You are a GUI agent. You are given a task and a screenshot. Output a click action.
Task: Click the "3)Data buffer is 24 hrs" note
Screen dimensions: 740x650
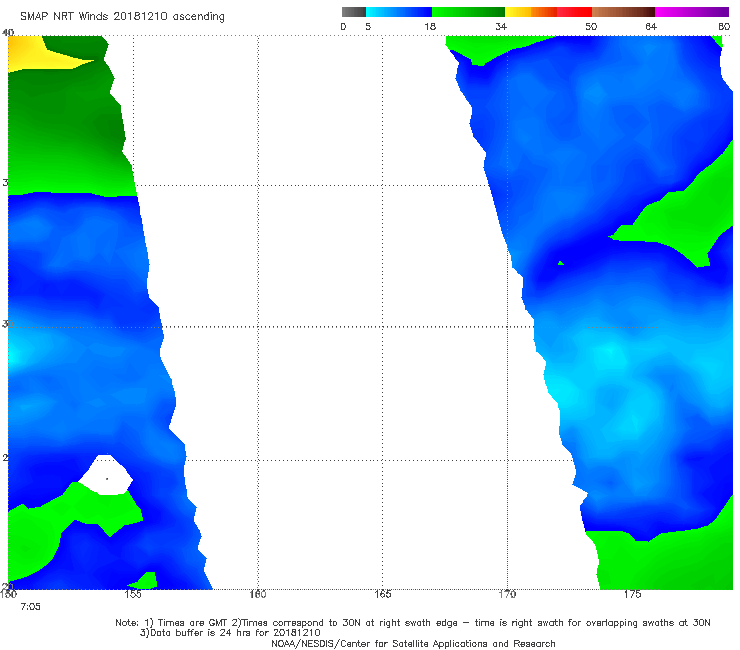[230, 633]
